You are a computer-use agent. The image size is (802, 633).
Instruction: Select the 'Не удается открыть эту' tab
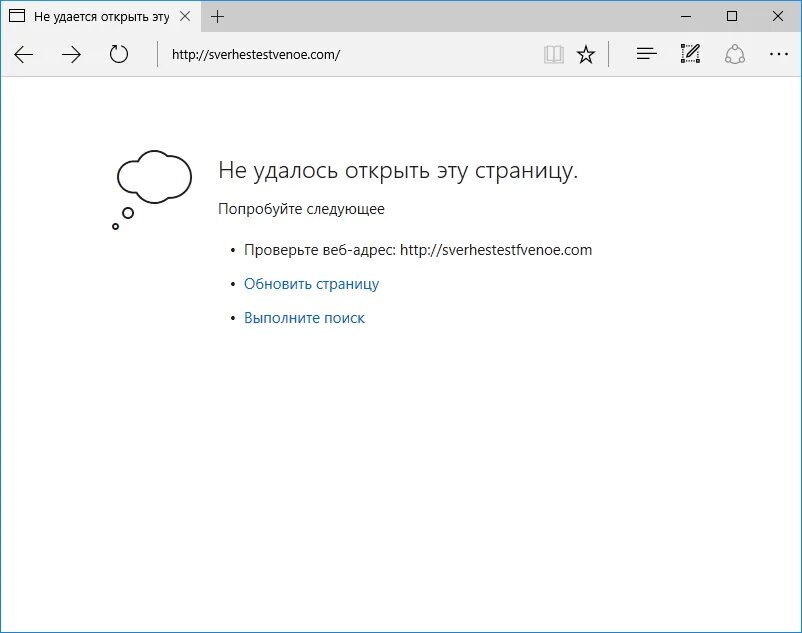[x=101, y=16]
